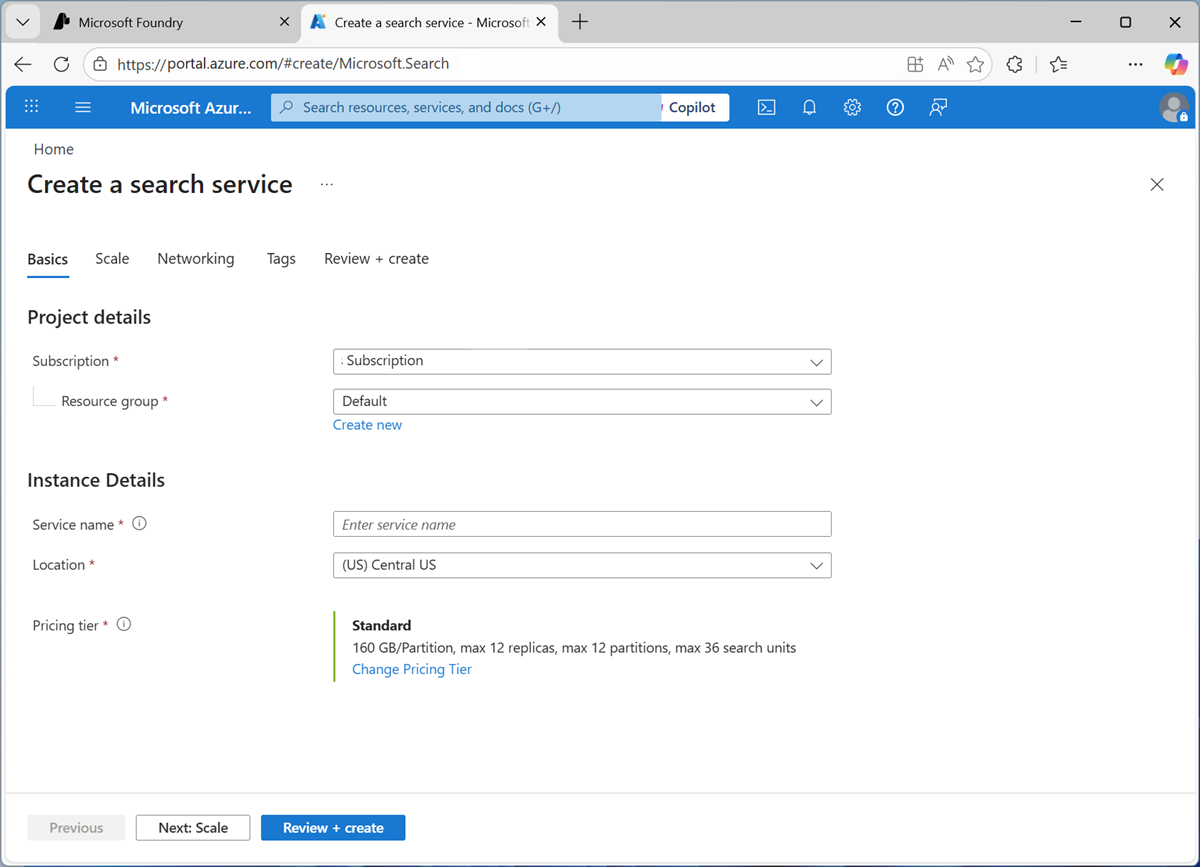View Azure portal notifications
The height and width of the screenshot is (867, 1200).
pos(809,107)
